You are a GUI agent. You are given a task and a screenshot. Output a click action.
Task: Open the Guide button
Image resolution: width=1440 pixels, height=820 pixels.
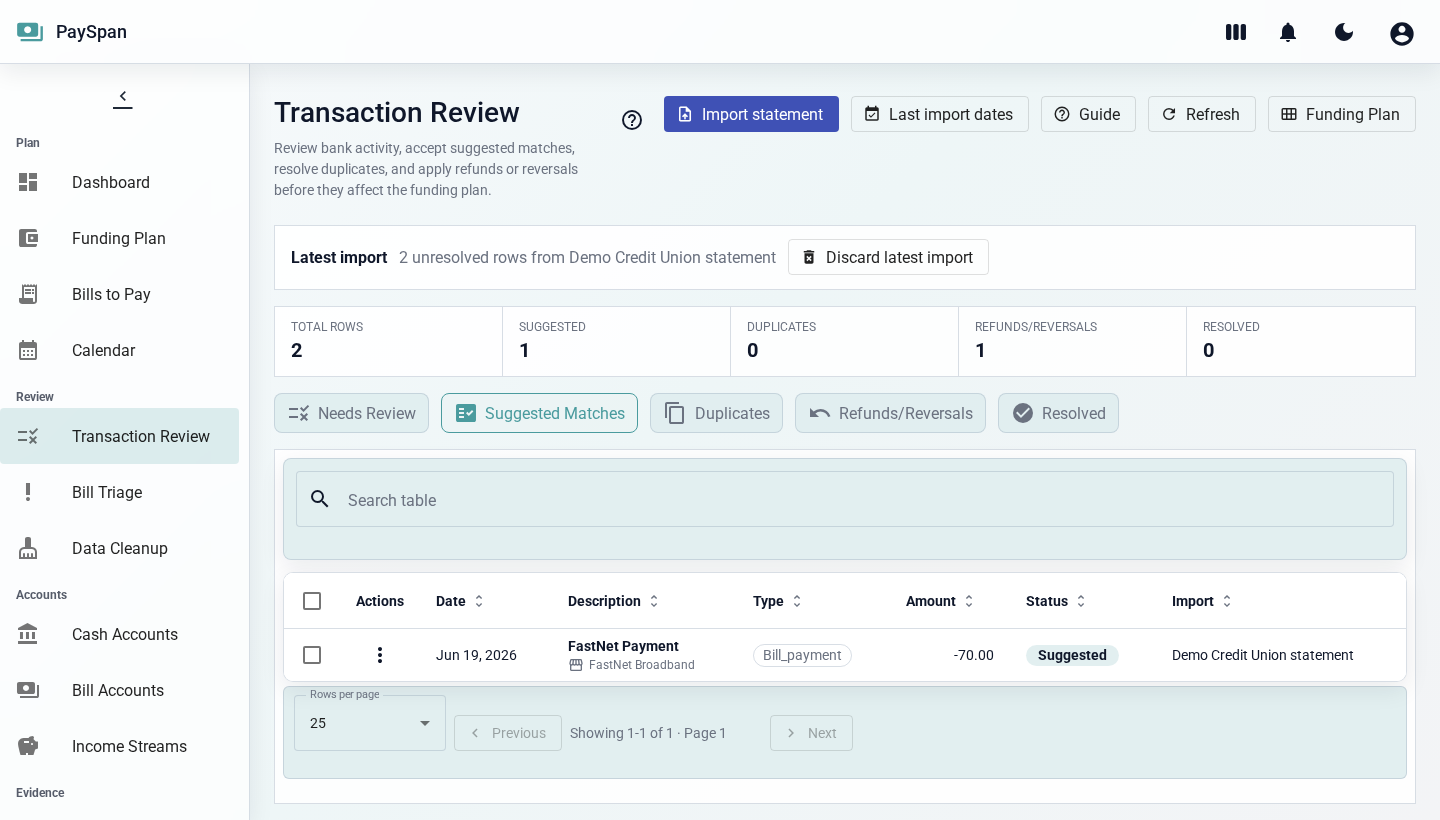(x=1088, y=114)
